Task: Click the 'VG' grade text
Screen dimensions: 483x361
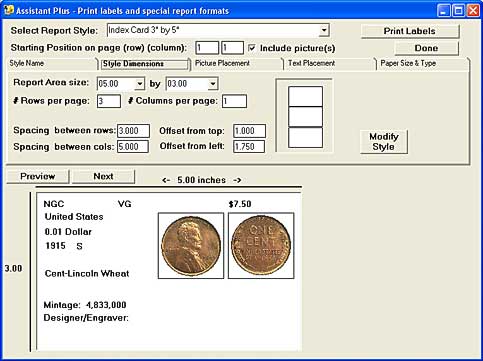Action: tap(125, 204)
